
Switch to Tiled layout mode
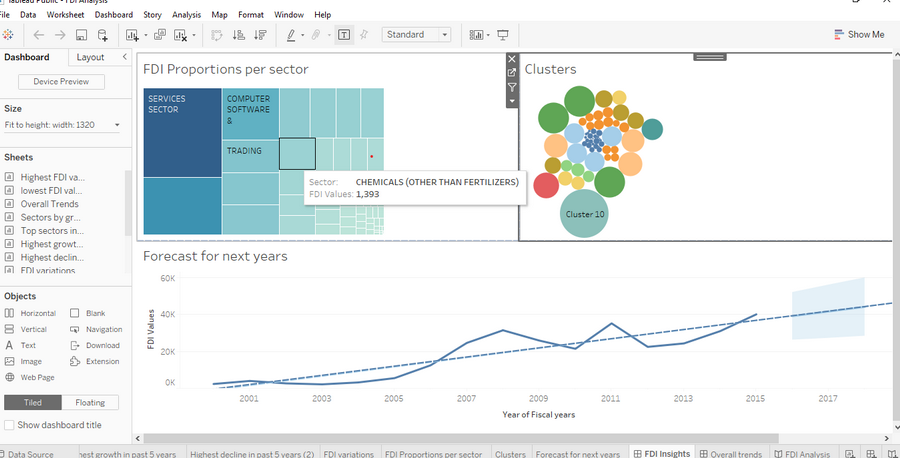pos(33,402)
